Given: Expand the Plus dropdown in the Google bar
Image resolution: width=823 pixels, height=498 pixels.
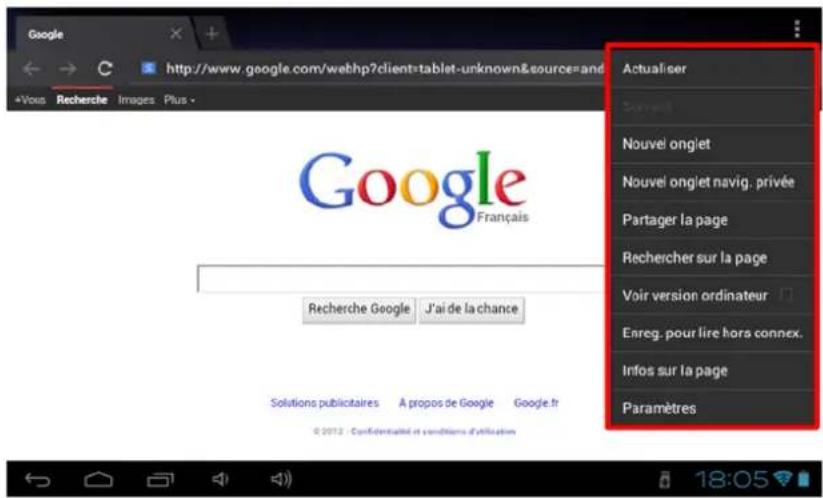Looking at the screenshot, I should click(180, 100).
